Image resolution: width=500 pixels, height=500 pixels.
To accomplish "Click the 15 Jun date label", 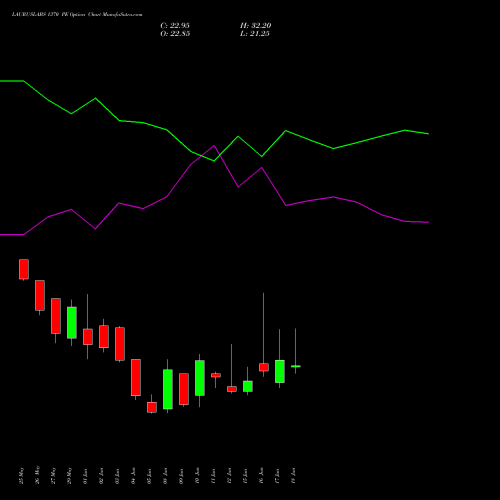I will pyautogui.click(x=246, y=476).
